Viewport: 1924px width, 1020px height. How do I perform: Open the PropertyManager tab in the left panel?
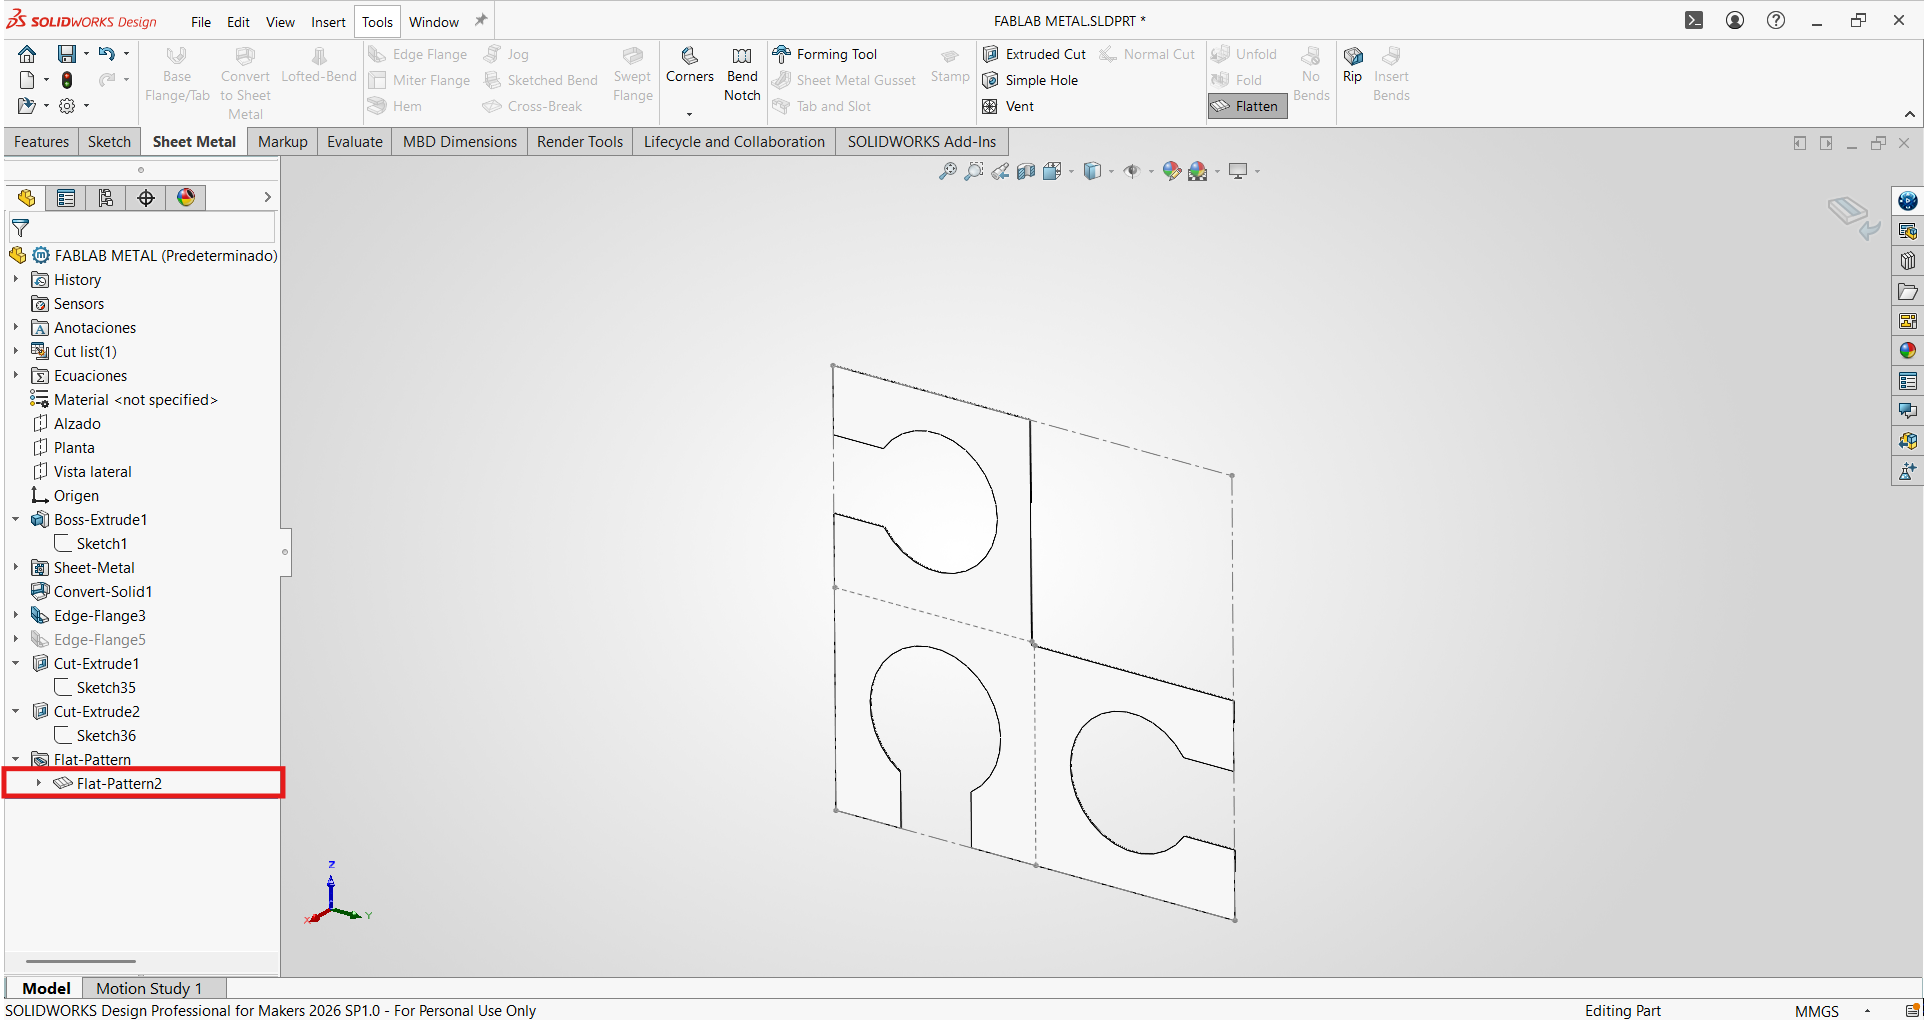(x=66, y=197)
